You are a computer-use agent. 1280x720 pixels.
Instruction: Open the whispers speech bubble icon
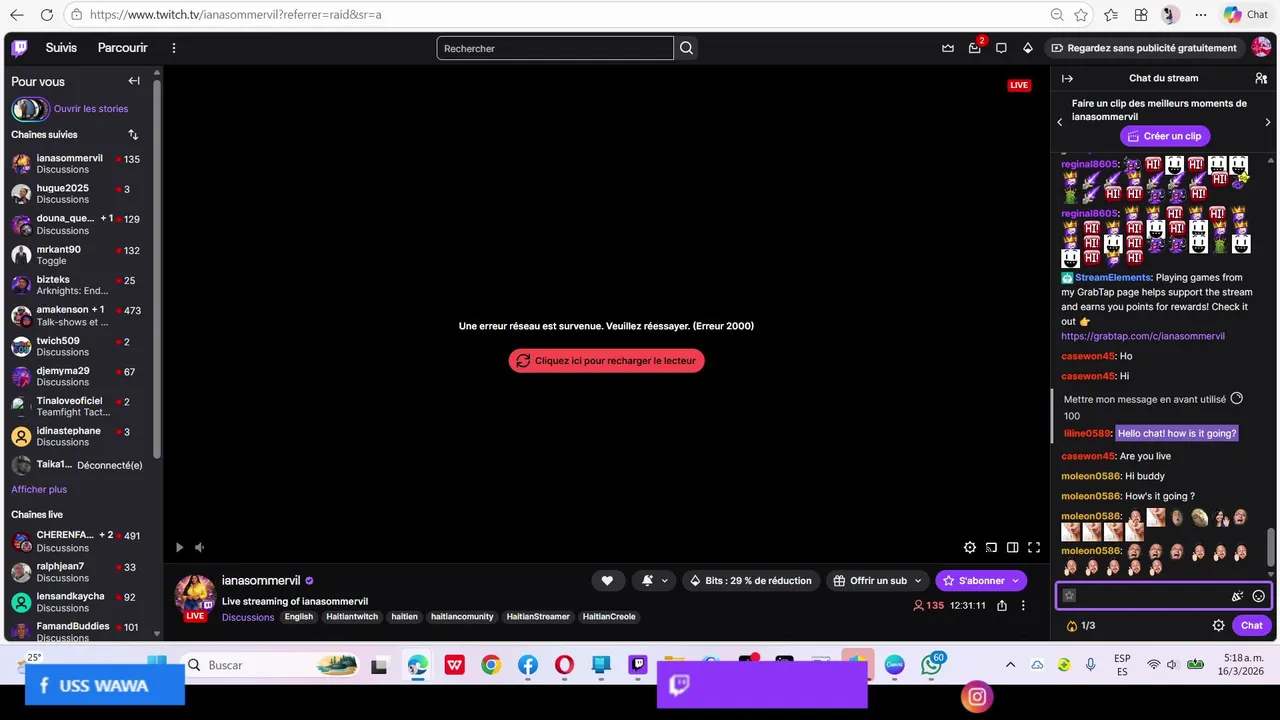pyautogui.click(x=1001, y=48)
